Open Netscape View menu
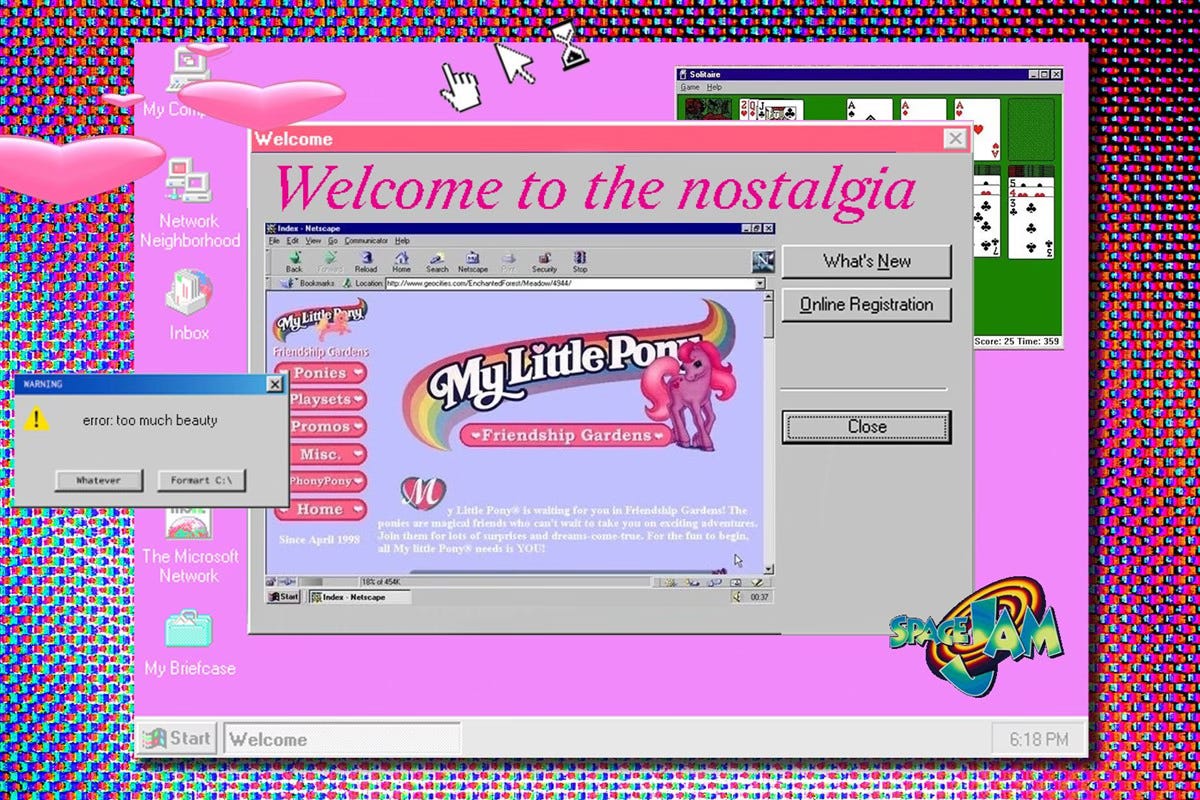The height and width of the screenshot is (800, 1200). [313, 241]
